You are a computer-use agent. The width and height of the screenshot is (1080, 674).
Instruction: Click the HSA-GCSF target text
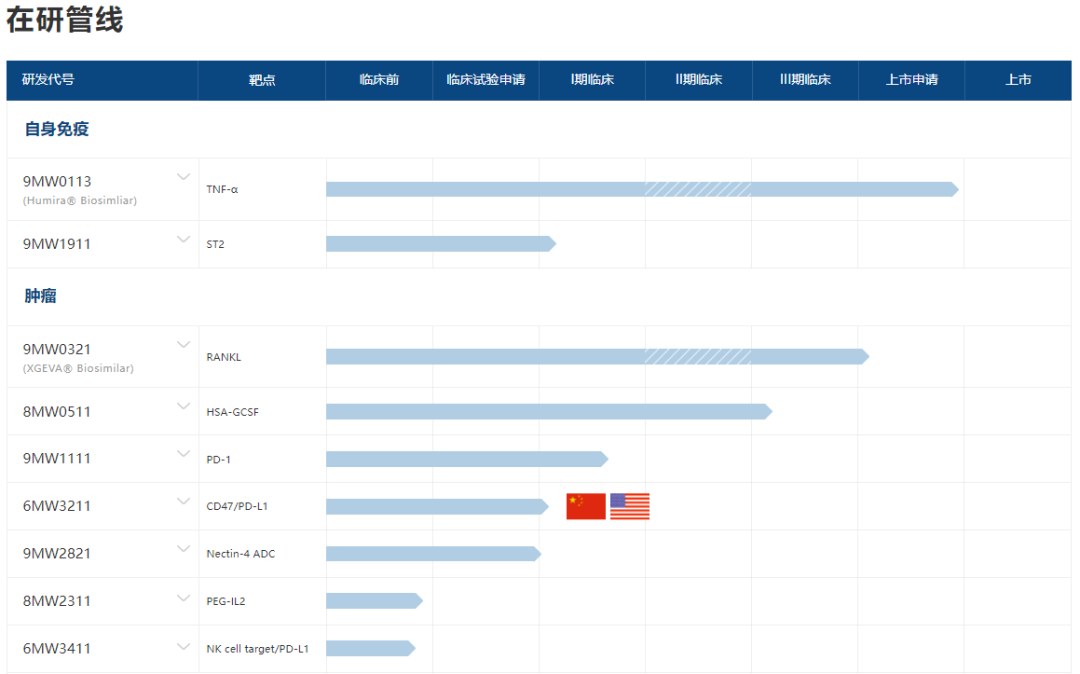pos(233,412)
